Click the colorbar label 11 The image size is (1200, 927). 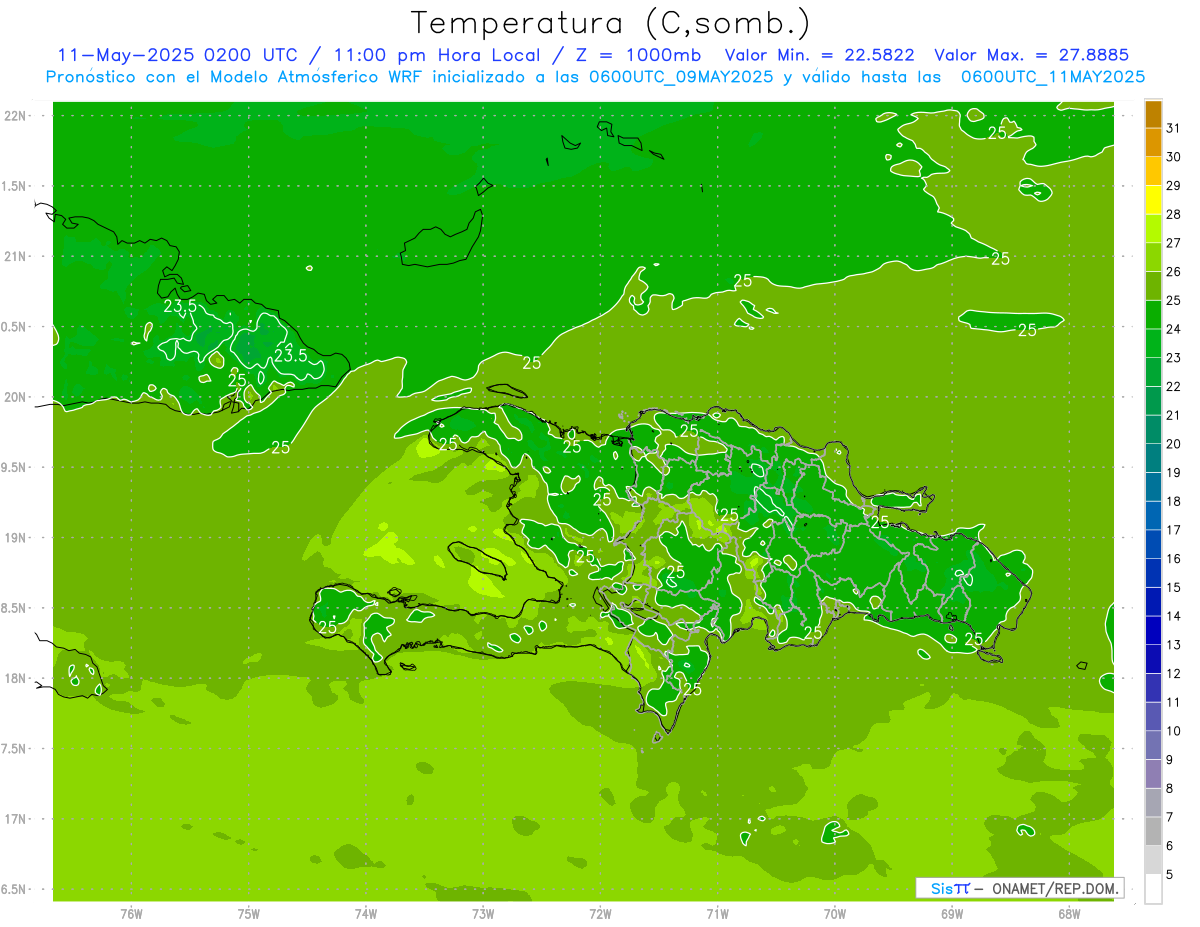[x=1174, y=702]
